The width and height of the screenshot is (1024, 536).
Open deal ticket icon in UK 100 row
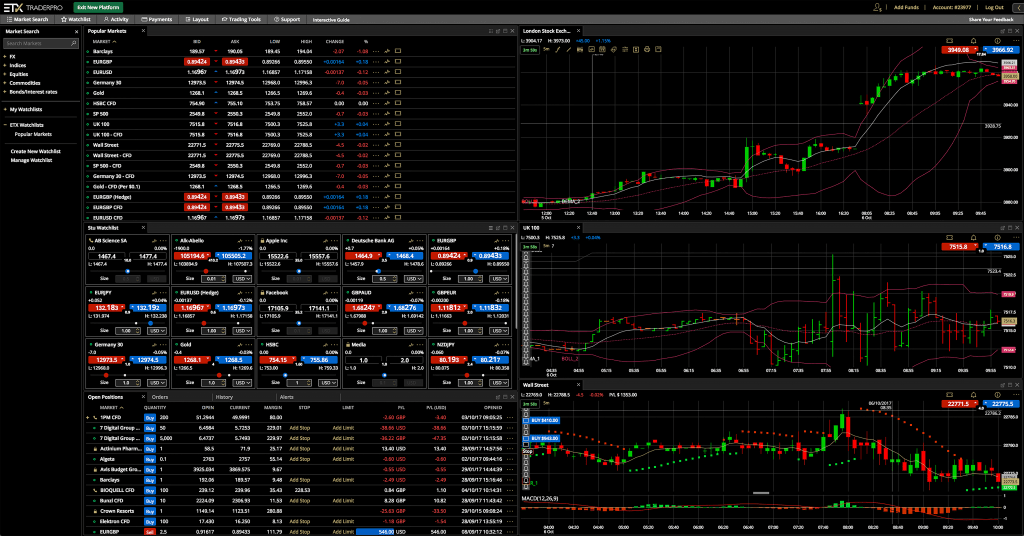point(398,124)
